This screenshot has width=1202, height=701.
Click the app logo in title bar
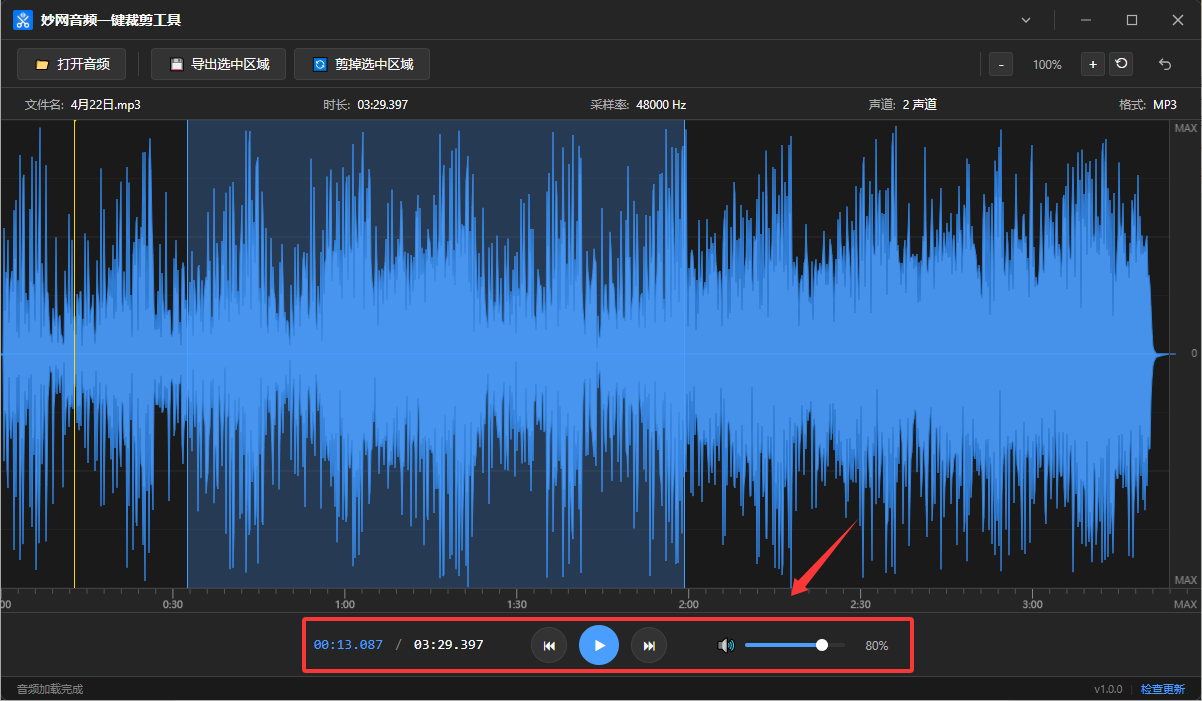click(x=22, y=20)
